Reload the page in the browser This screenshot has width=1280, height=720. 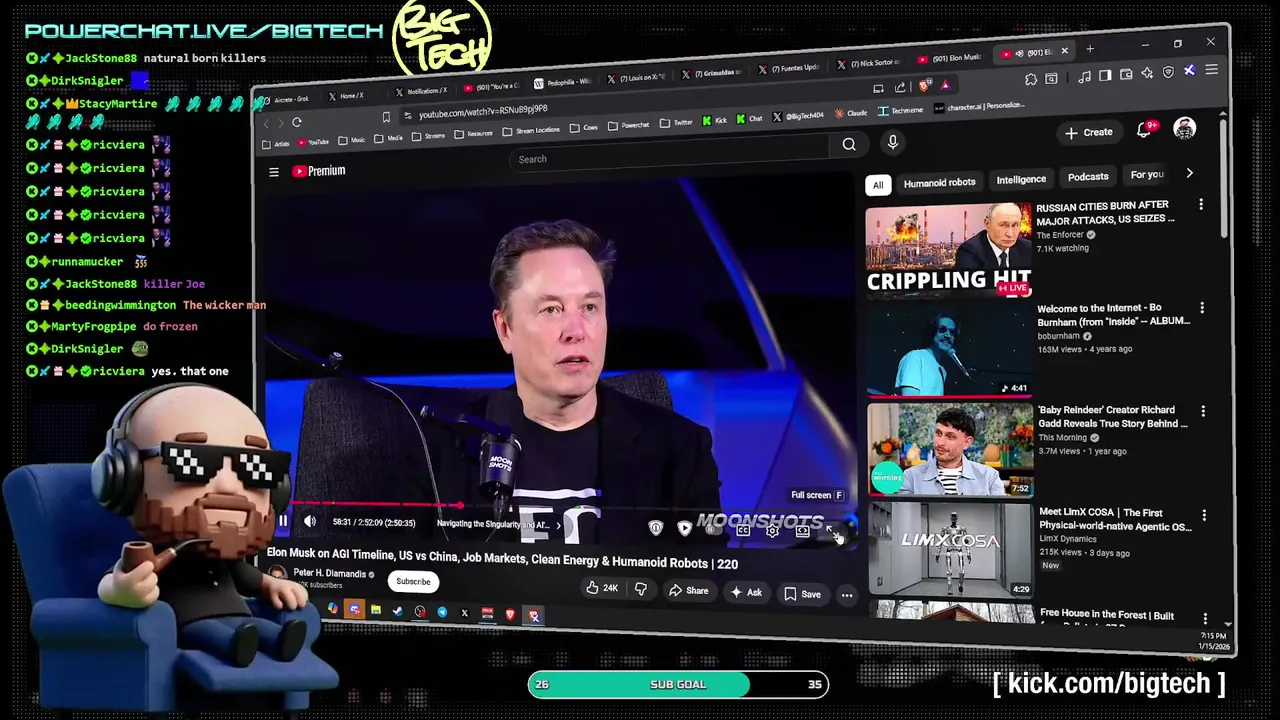297,122
